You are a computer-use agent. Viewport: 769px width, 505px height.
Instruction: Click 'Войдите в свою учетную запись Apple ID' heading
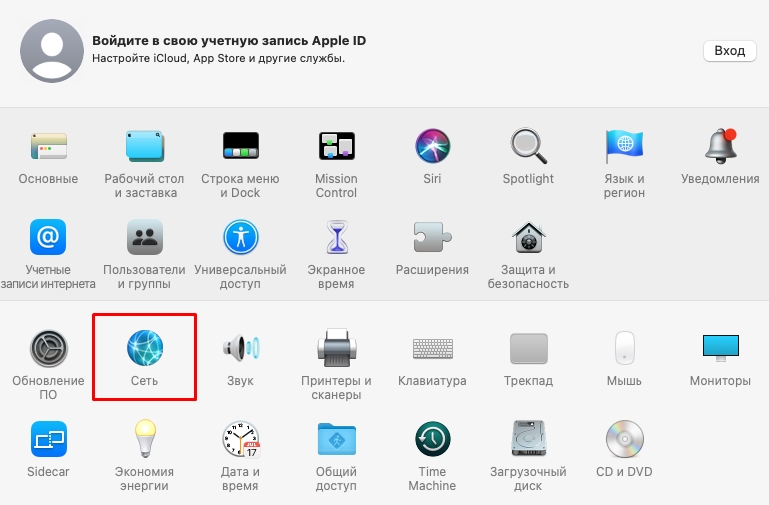(x=229, y=41)
